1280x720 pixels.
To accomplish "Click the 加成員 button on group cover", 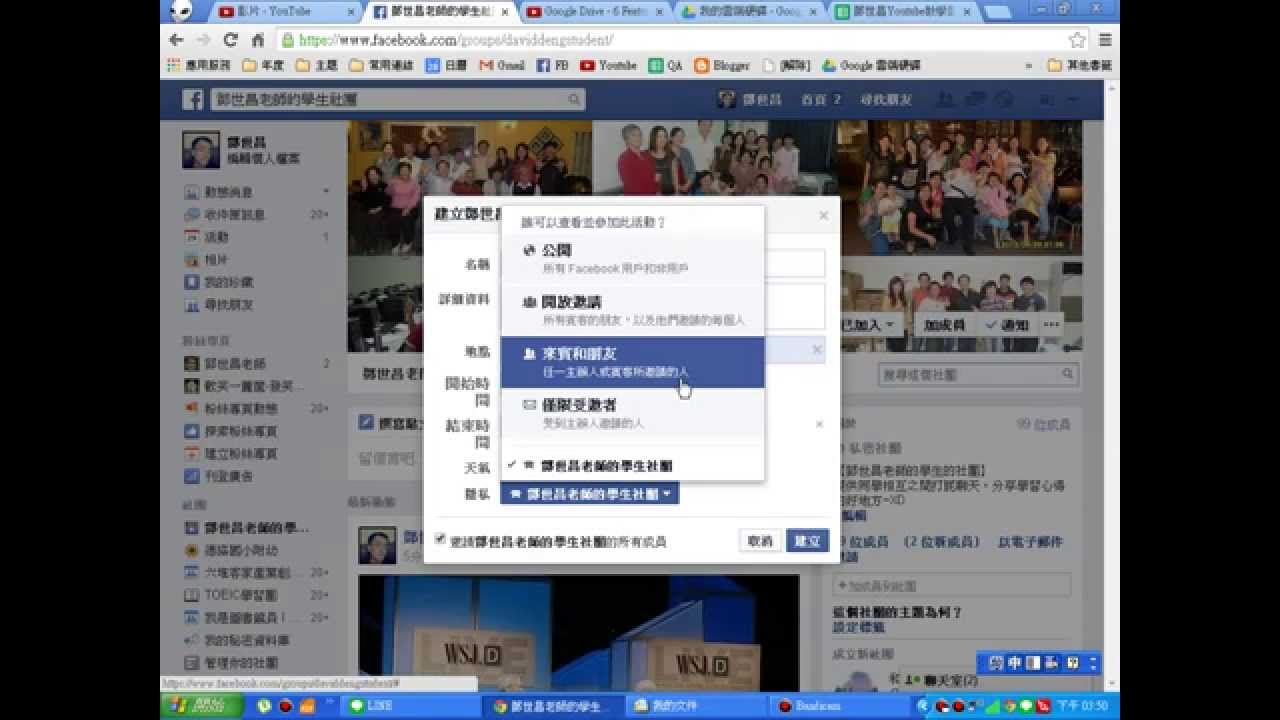I will point(944,325).
